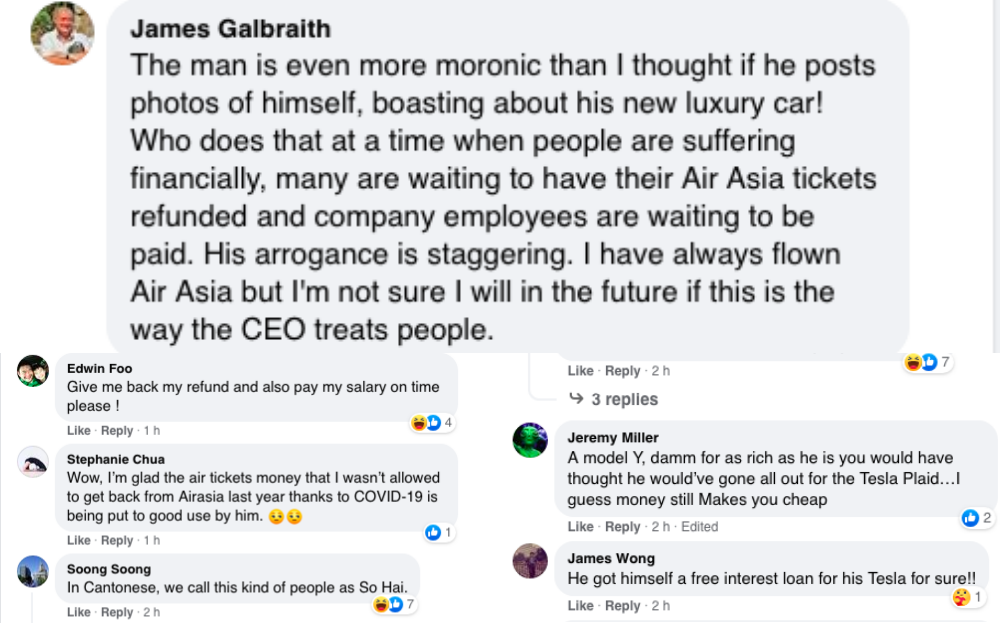Click the Jeremy Miller name link
The image size is (1000, 623).
(613, 438)
